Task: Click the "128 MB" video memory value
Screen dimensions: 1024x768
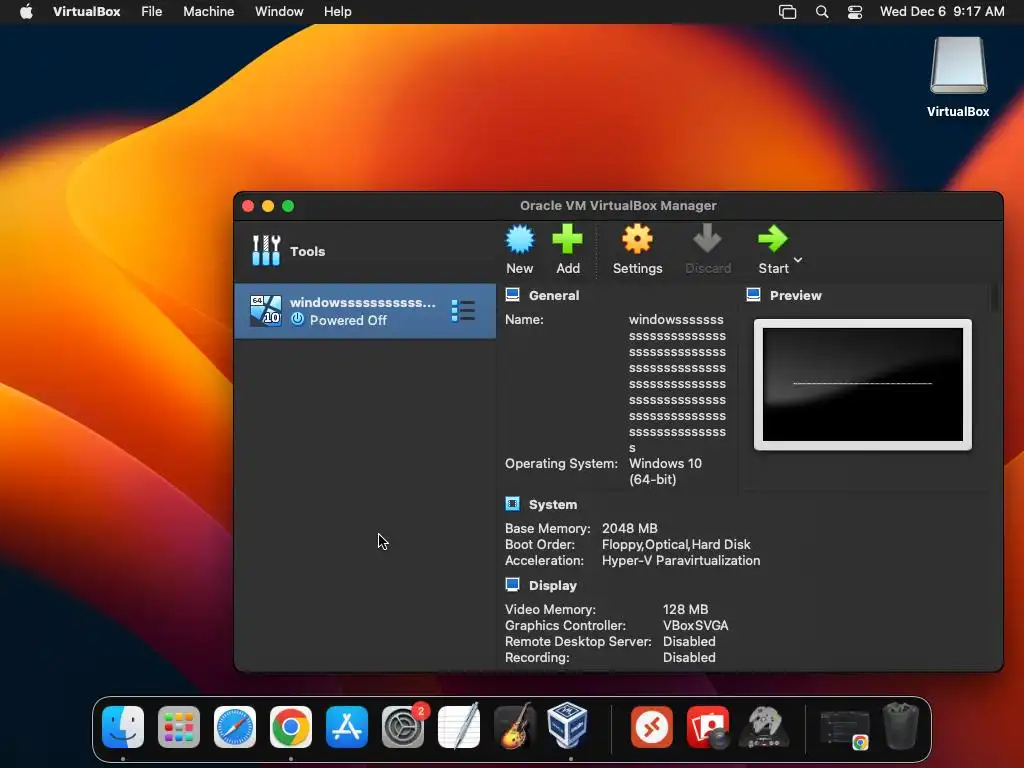Action: point(685,609)
